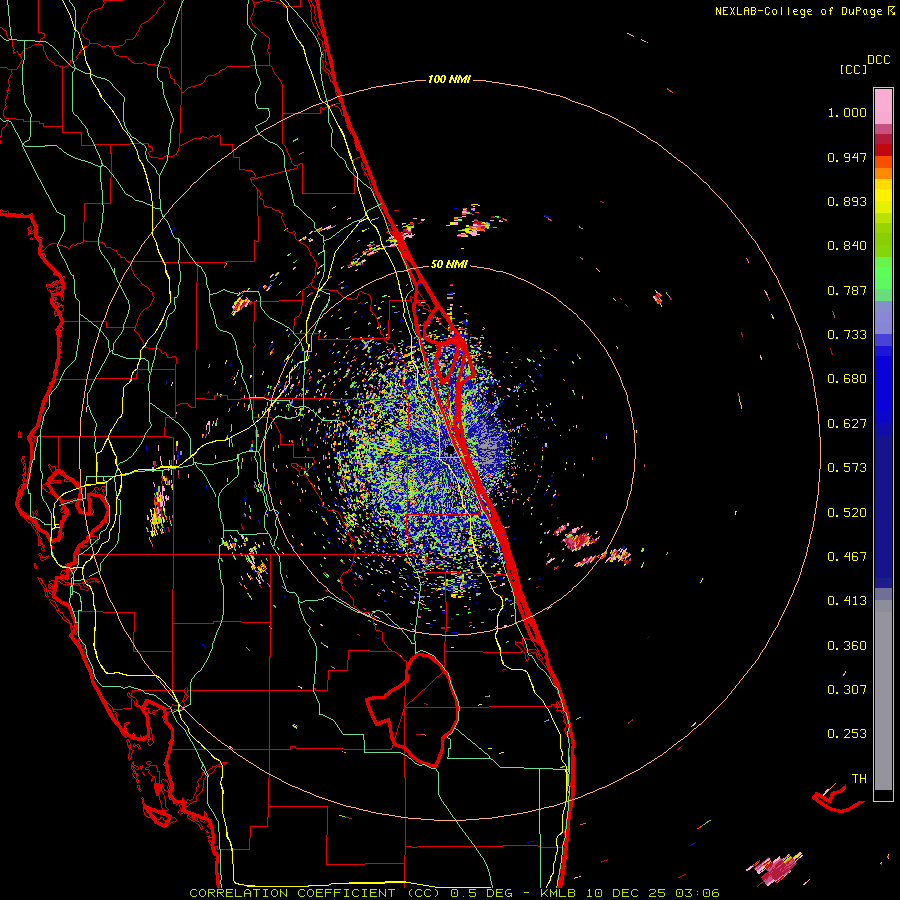This screenshot has height=900, width=900.
Task: Click the pink radar echo cluster in the bottom-right corner
Action: [775, 869]
